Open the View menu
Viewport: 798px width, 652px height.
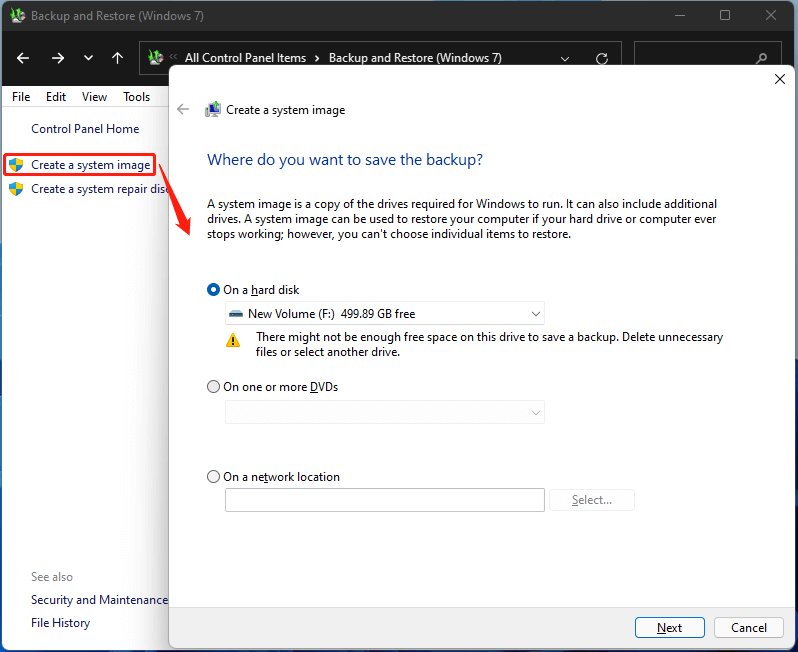(94, 97)
